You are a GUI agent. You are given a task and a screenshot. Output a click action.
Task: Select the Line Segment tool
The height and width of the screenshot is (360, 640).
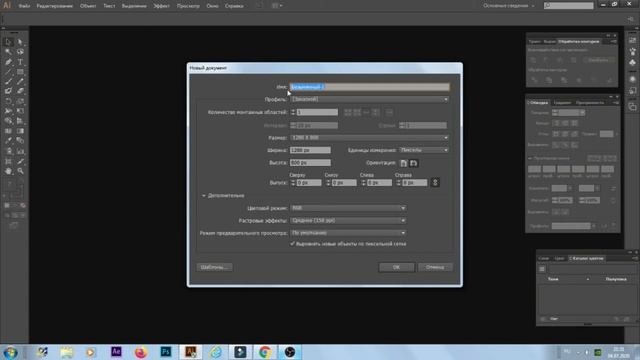coord(8,72)
